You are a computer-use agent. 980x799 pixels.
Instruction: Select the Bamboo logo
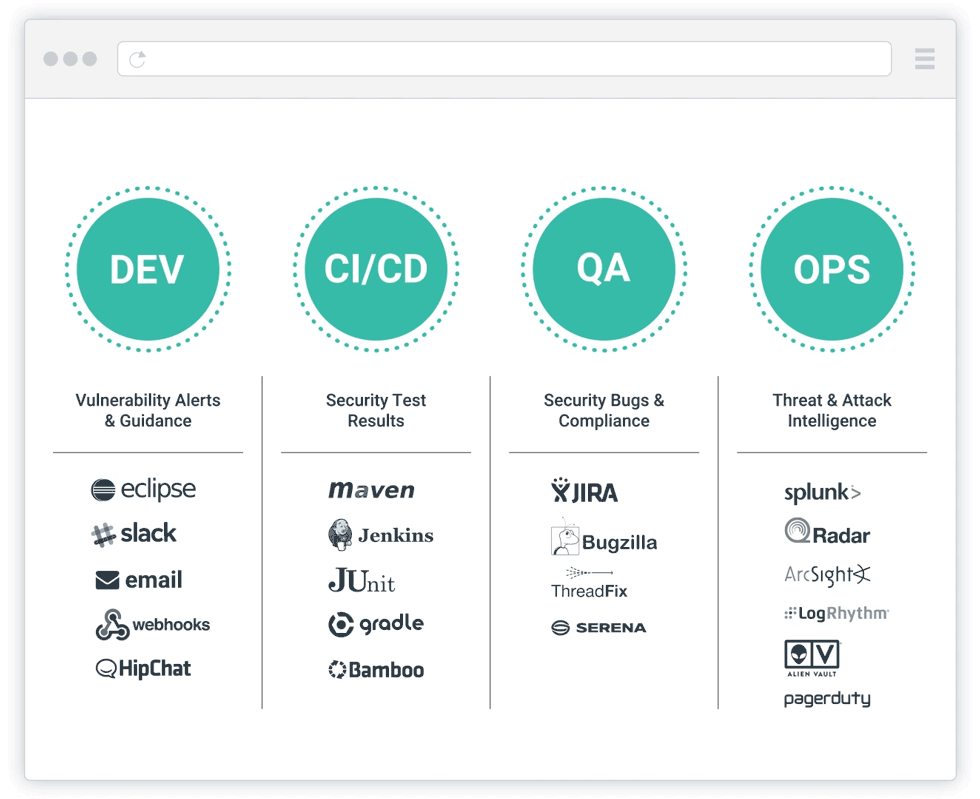tap(376, 670)
